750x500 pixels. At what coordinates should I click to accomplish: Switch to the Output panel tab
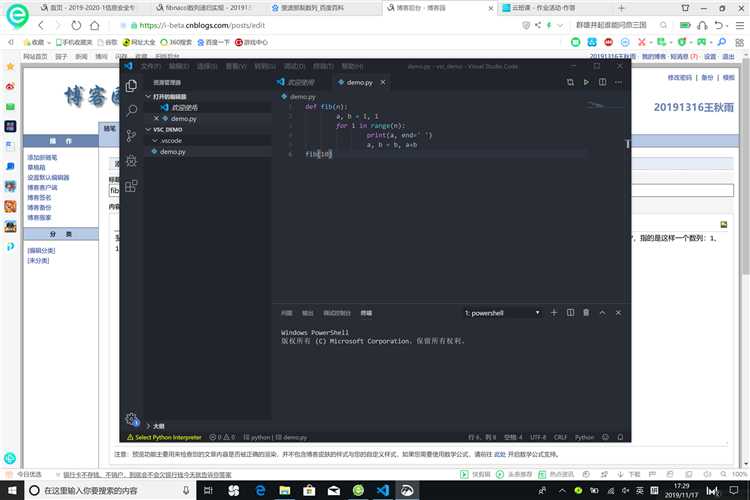coord(308,313)
